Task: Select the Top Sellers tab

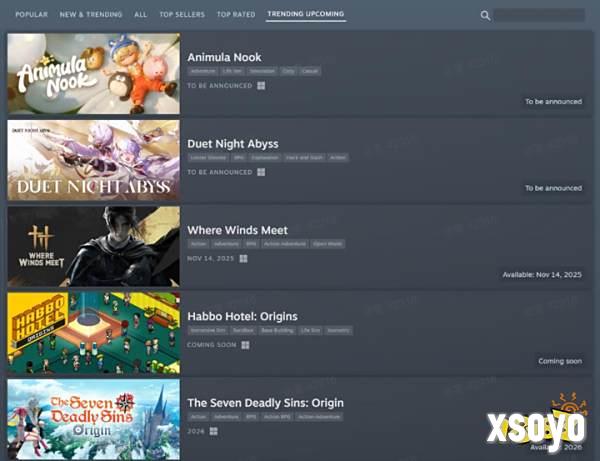Action: [x=182, y=15]
